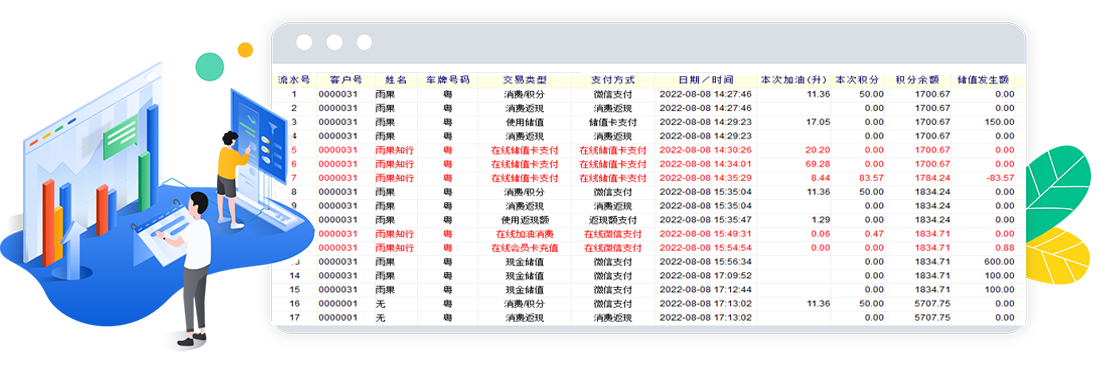Select timestamp 2022-08-08 14:30:26
The width and height of the screenshot is (1100, 367).
pos(706,150)
